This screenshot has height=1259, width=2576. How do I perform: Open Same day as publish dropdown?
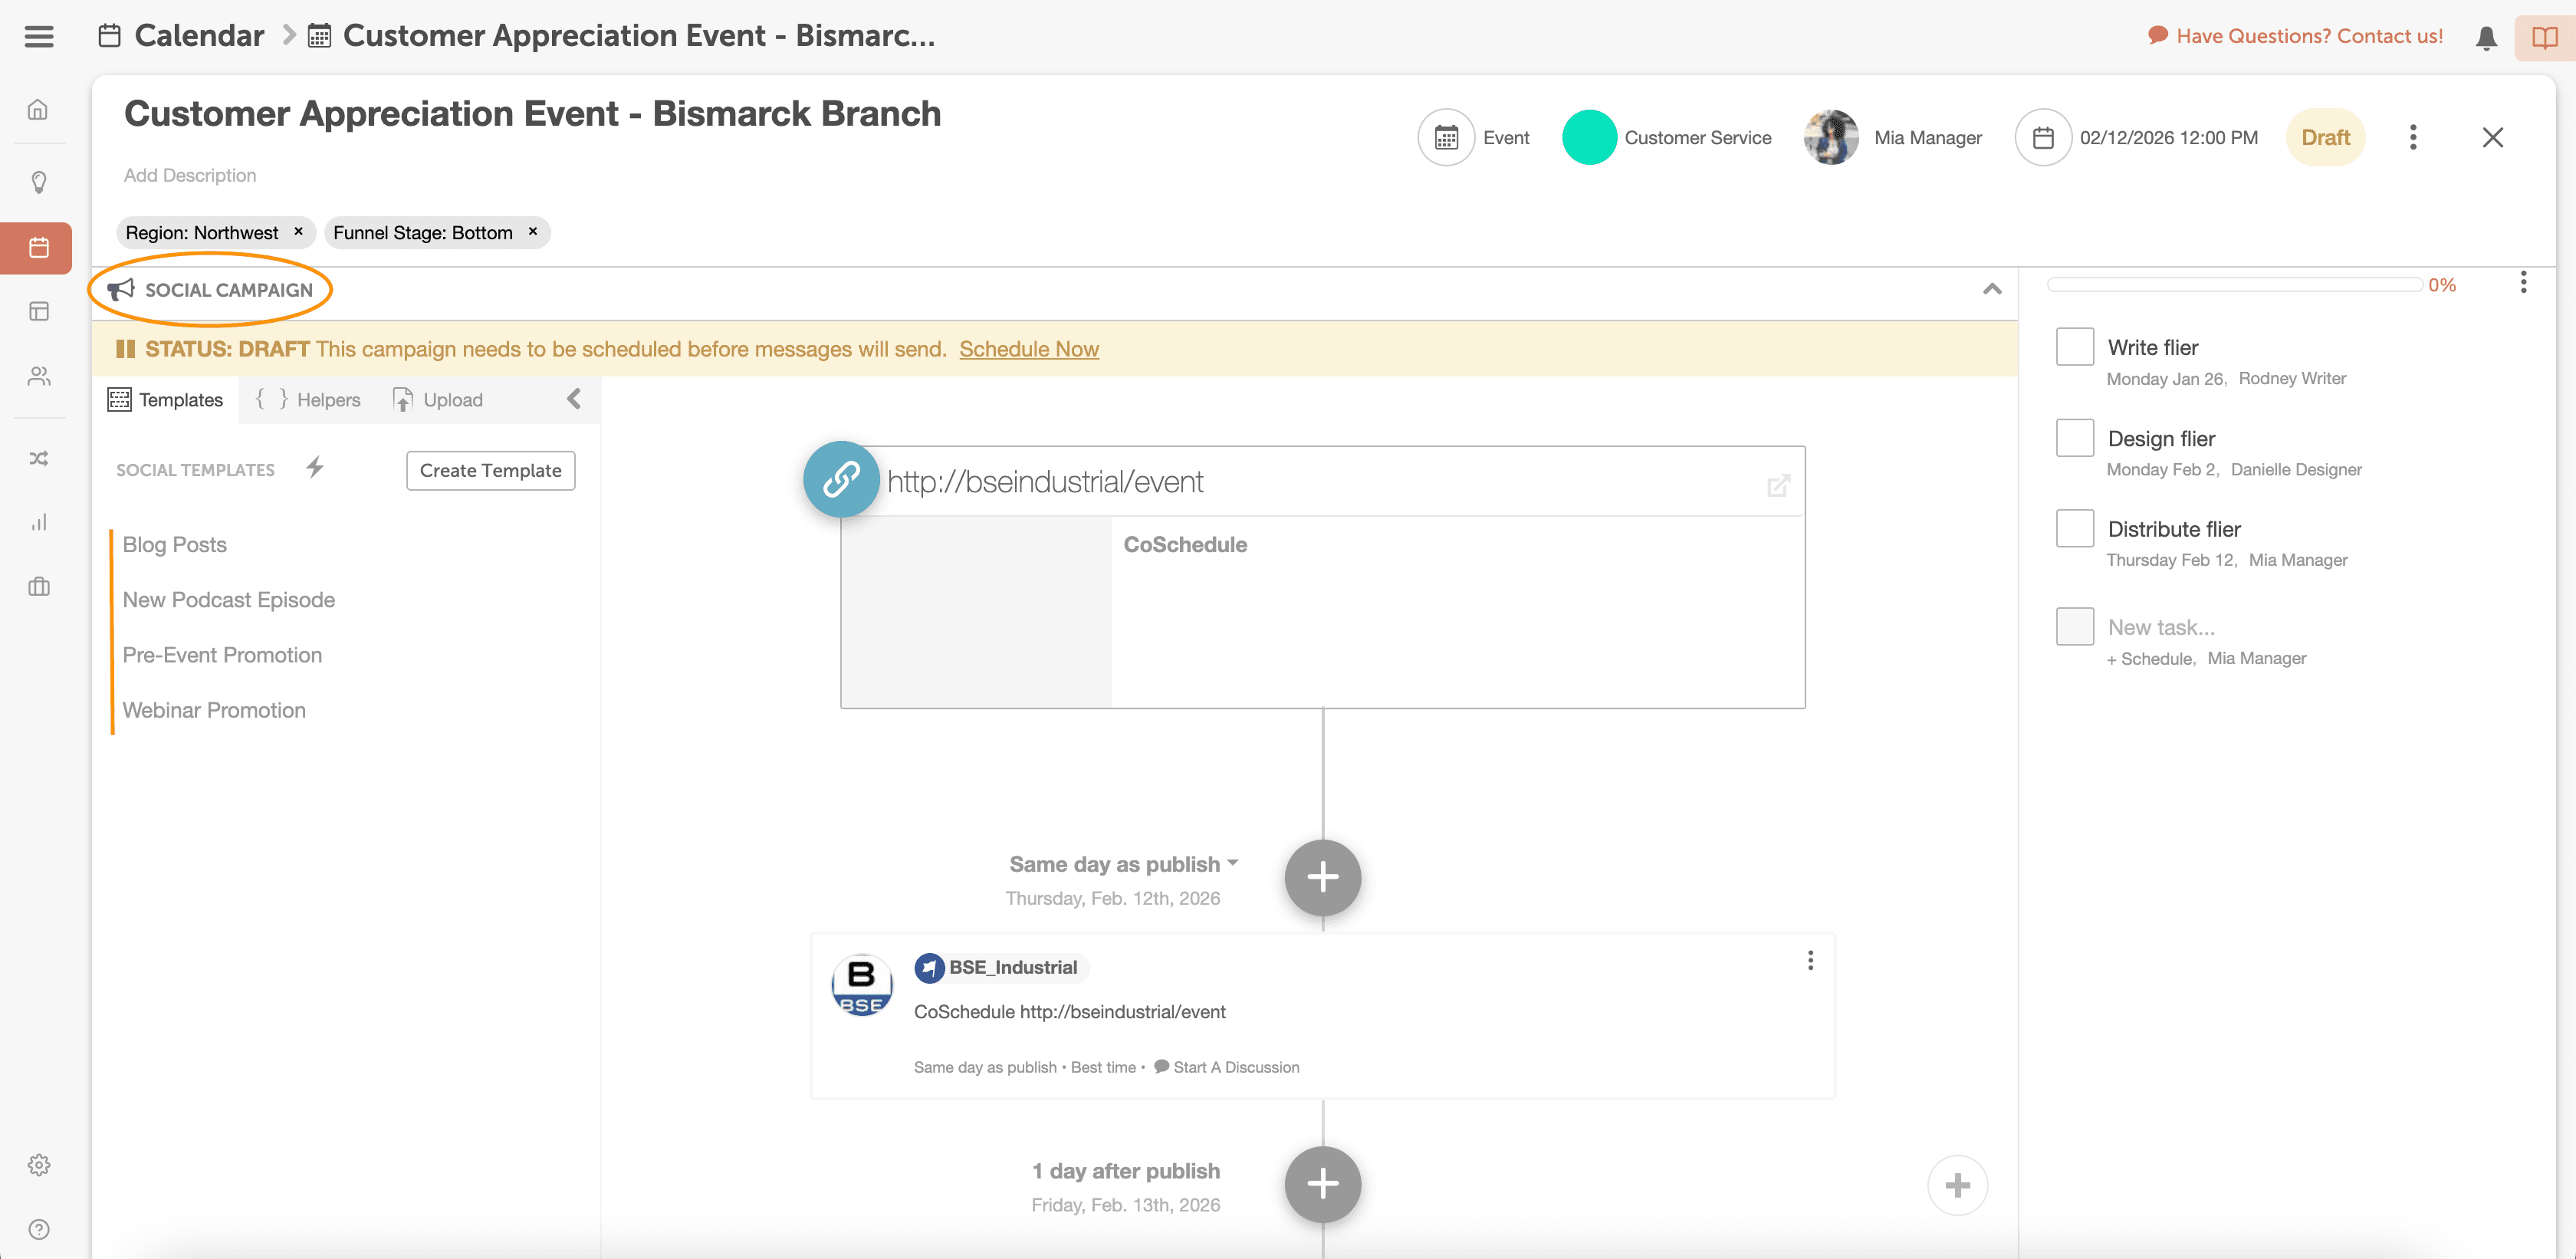click(1123, 864)
